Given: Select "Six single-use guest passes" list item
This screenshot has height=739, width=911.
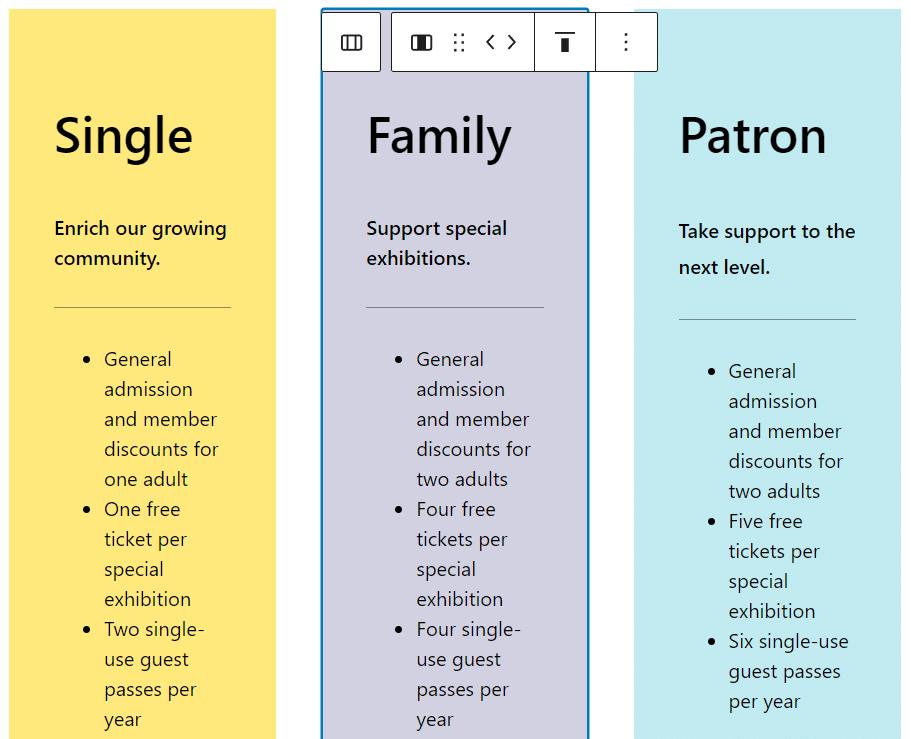Looking at the screenshot, I should pos(787,671).
